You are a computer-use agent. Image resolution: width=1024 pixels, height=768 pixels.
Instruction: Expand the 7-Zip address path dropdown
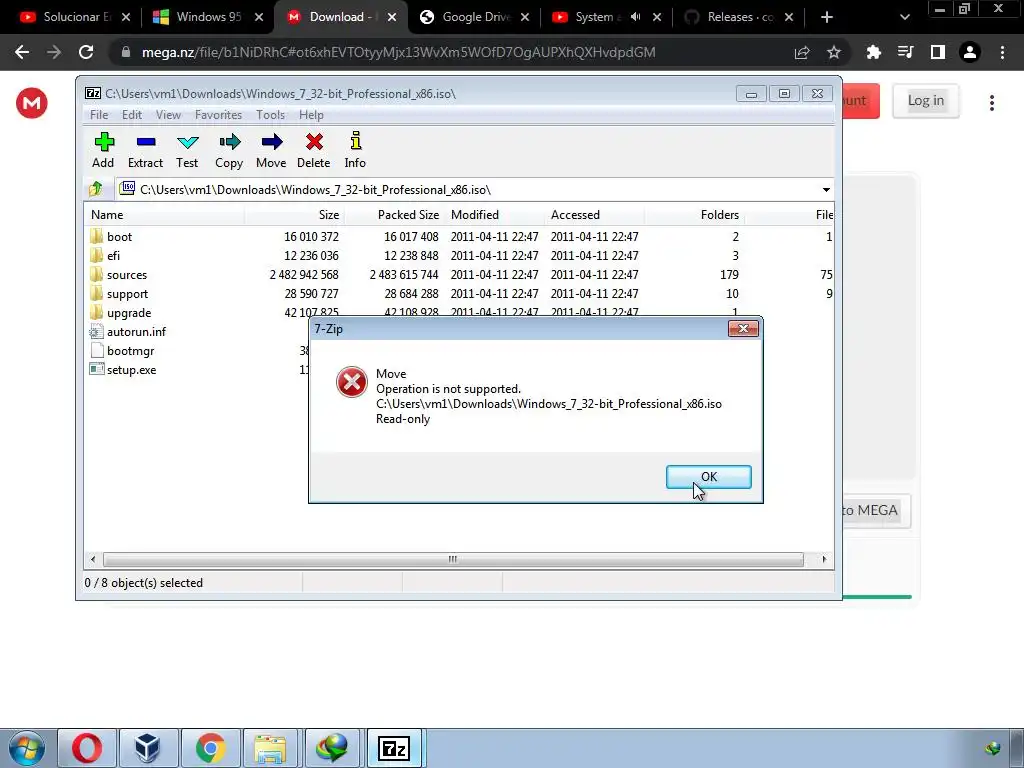click(826, 189)
